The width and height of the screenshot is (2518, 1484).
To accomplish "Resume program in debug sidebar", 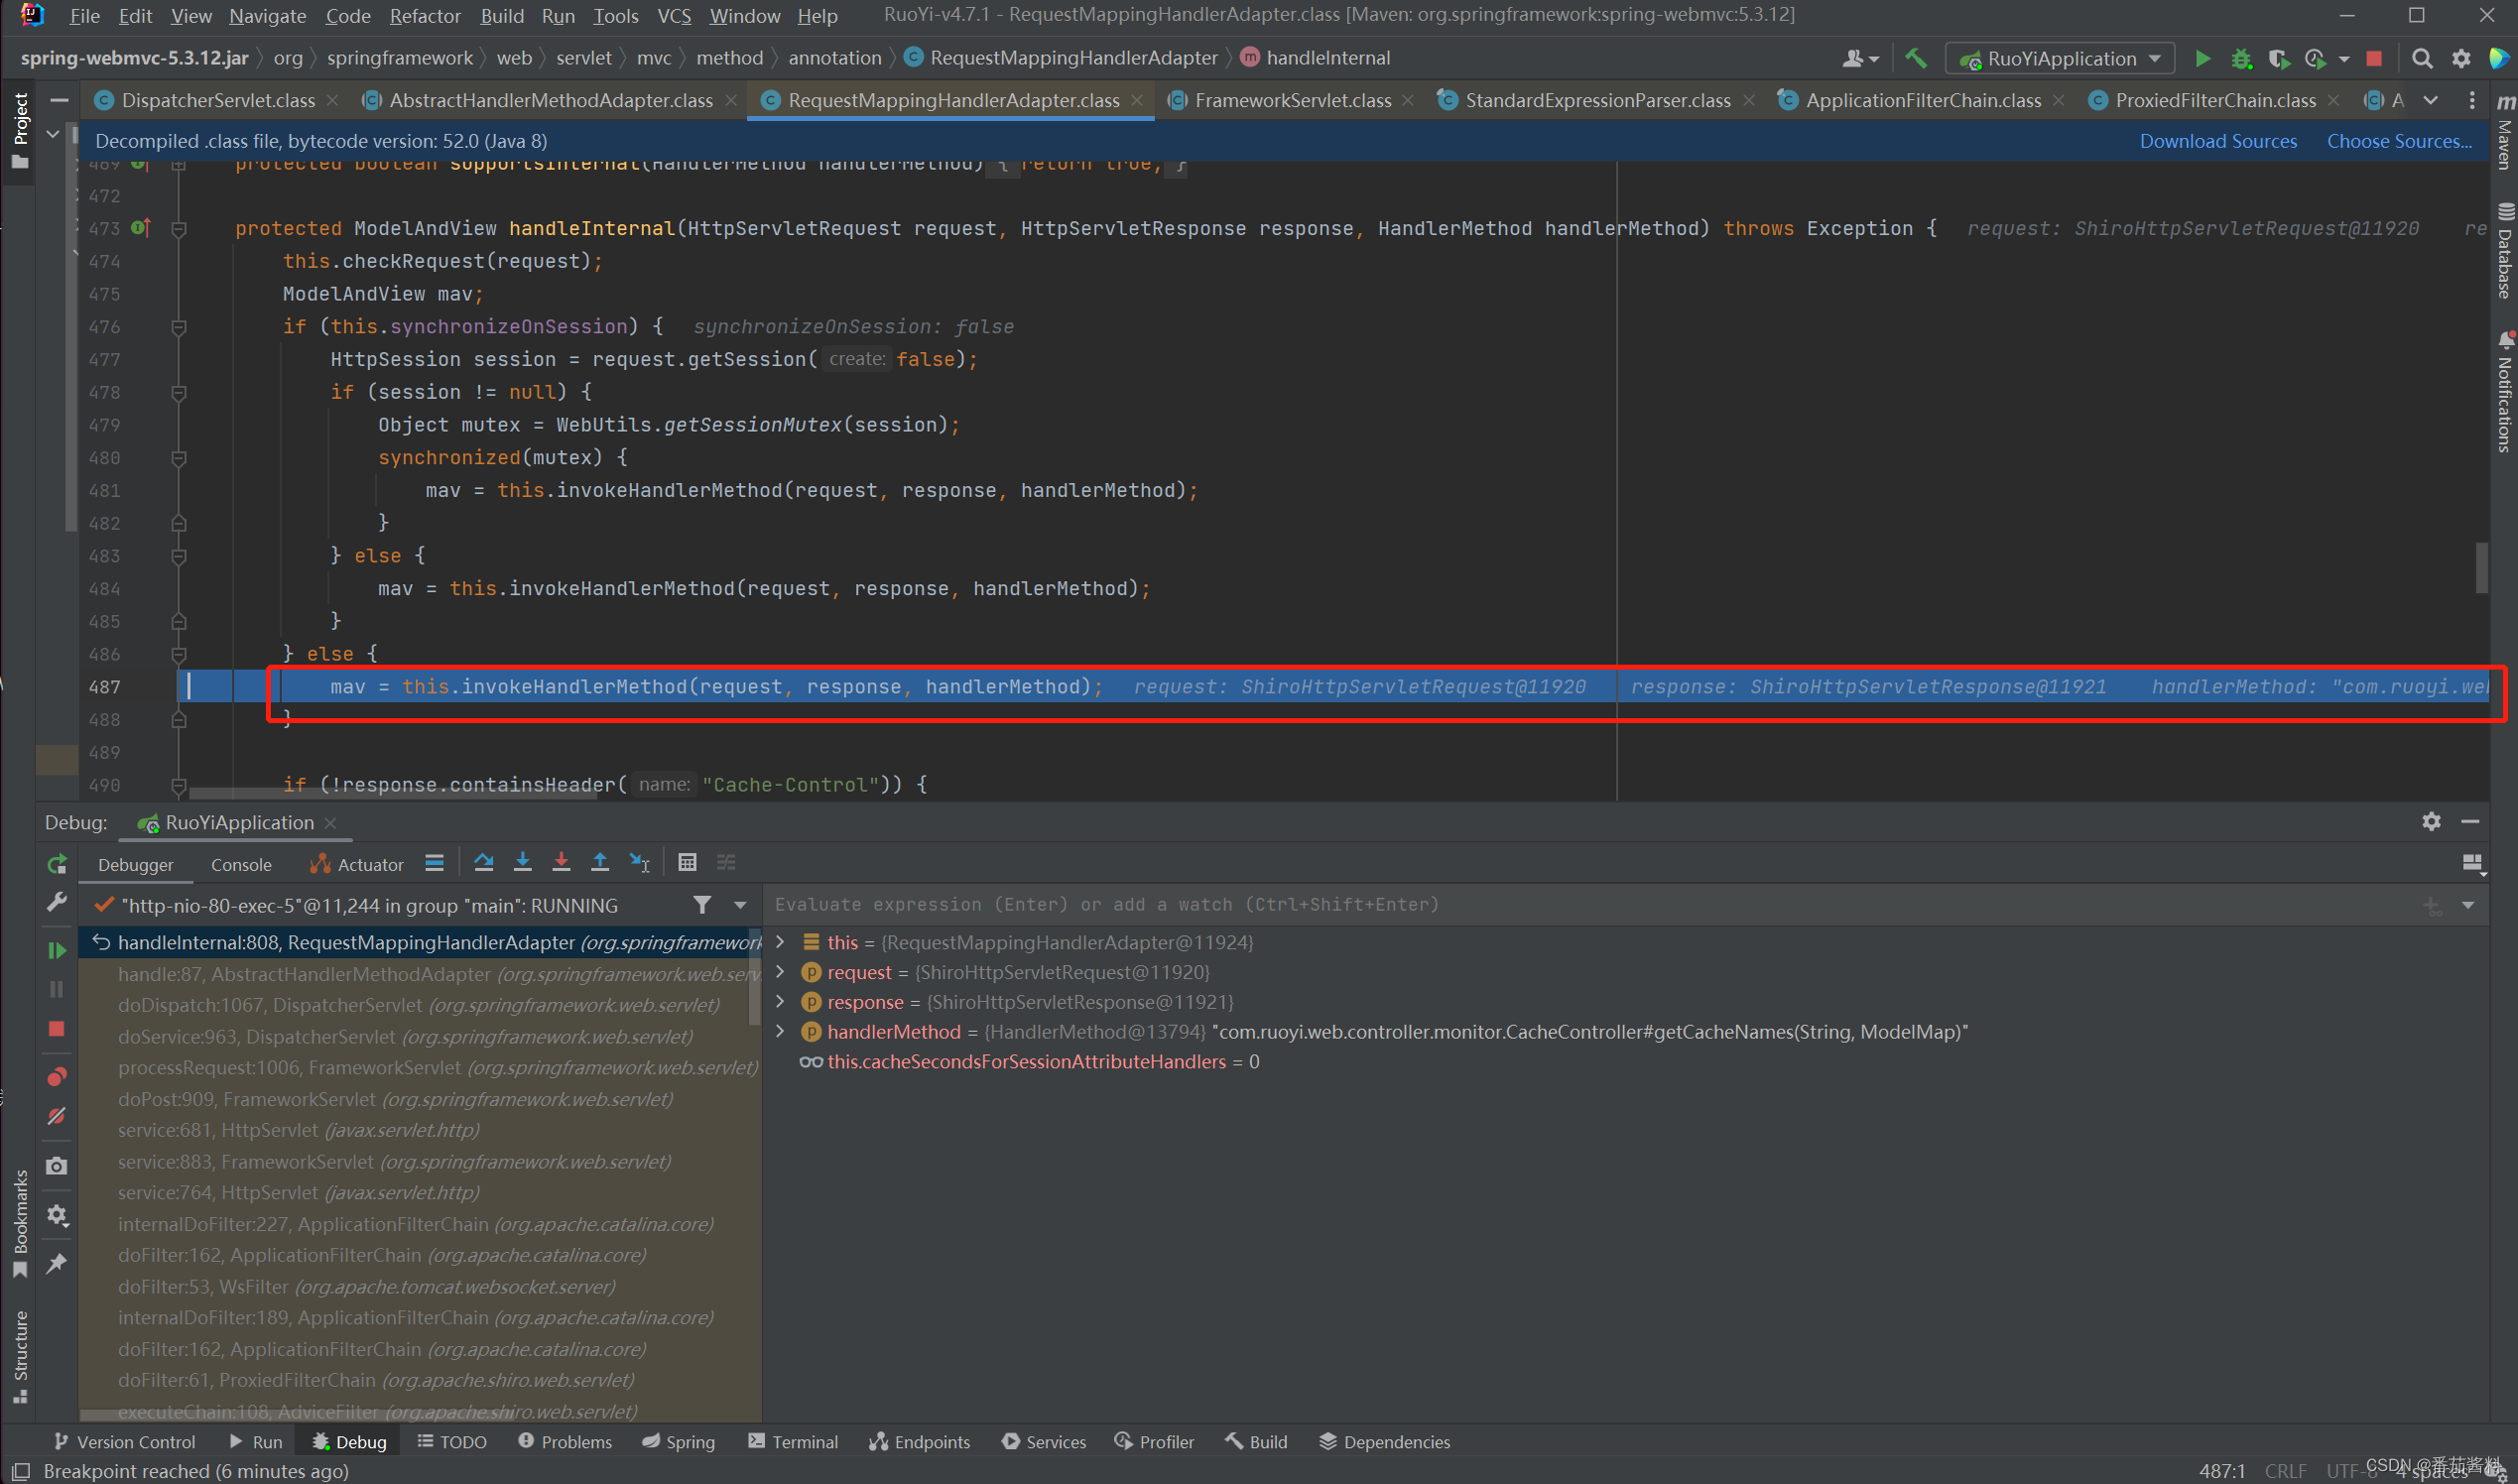I will pos(57,950).
